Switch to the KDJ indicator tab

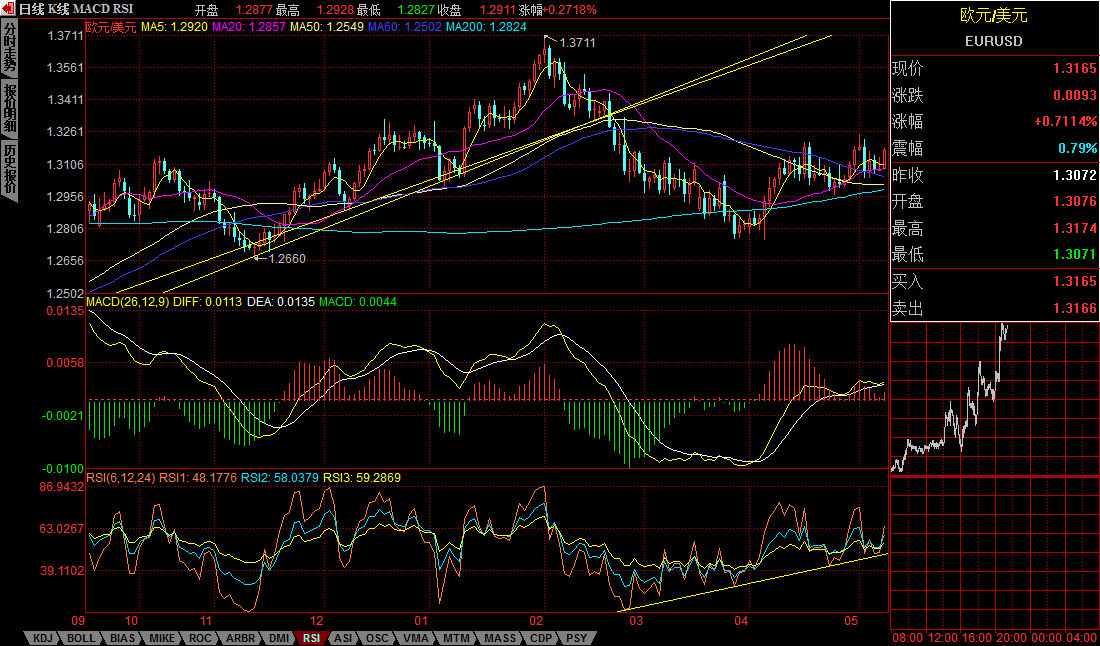tap(41, 638)
